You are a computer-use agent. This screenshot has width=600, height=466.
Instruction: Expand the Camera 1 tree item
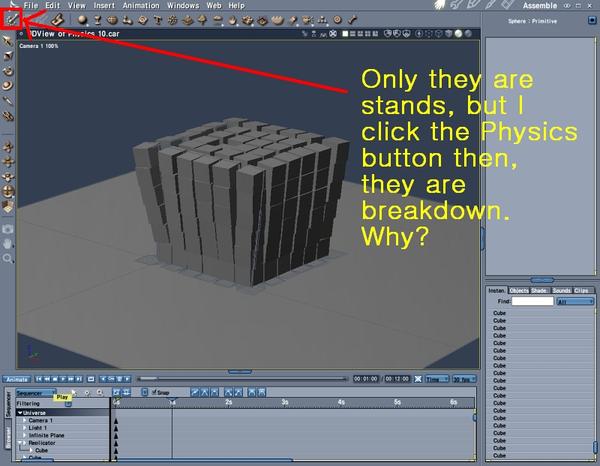[25, 420]
